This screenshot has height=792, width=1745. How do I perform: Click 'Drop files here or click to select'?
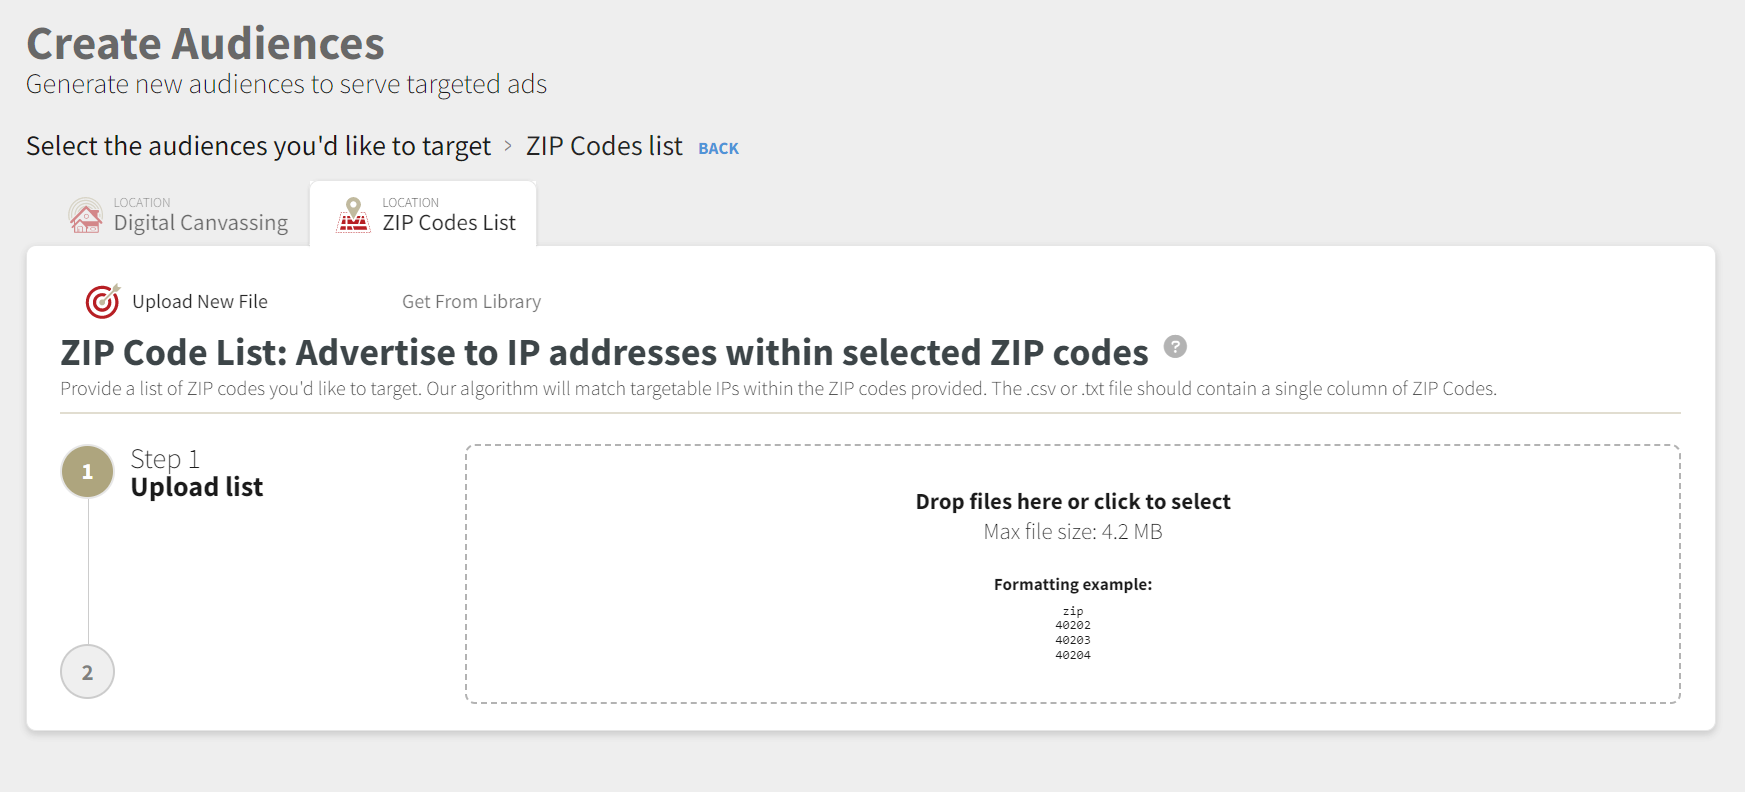point(1072,501)
